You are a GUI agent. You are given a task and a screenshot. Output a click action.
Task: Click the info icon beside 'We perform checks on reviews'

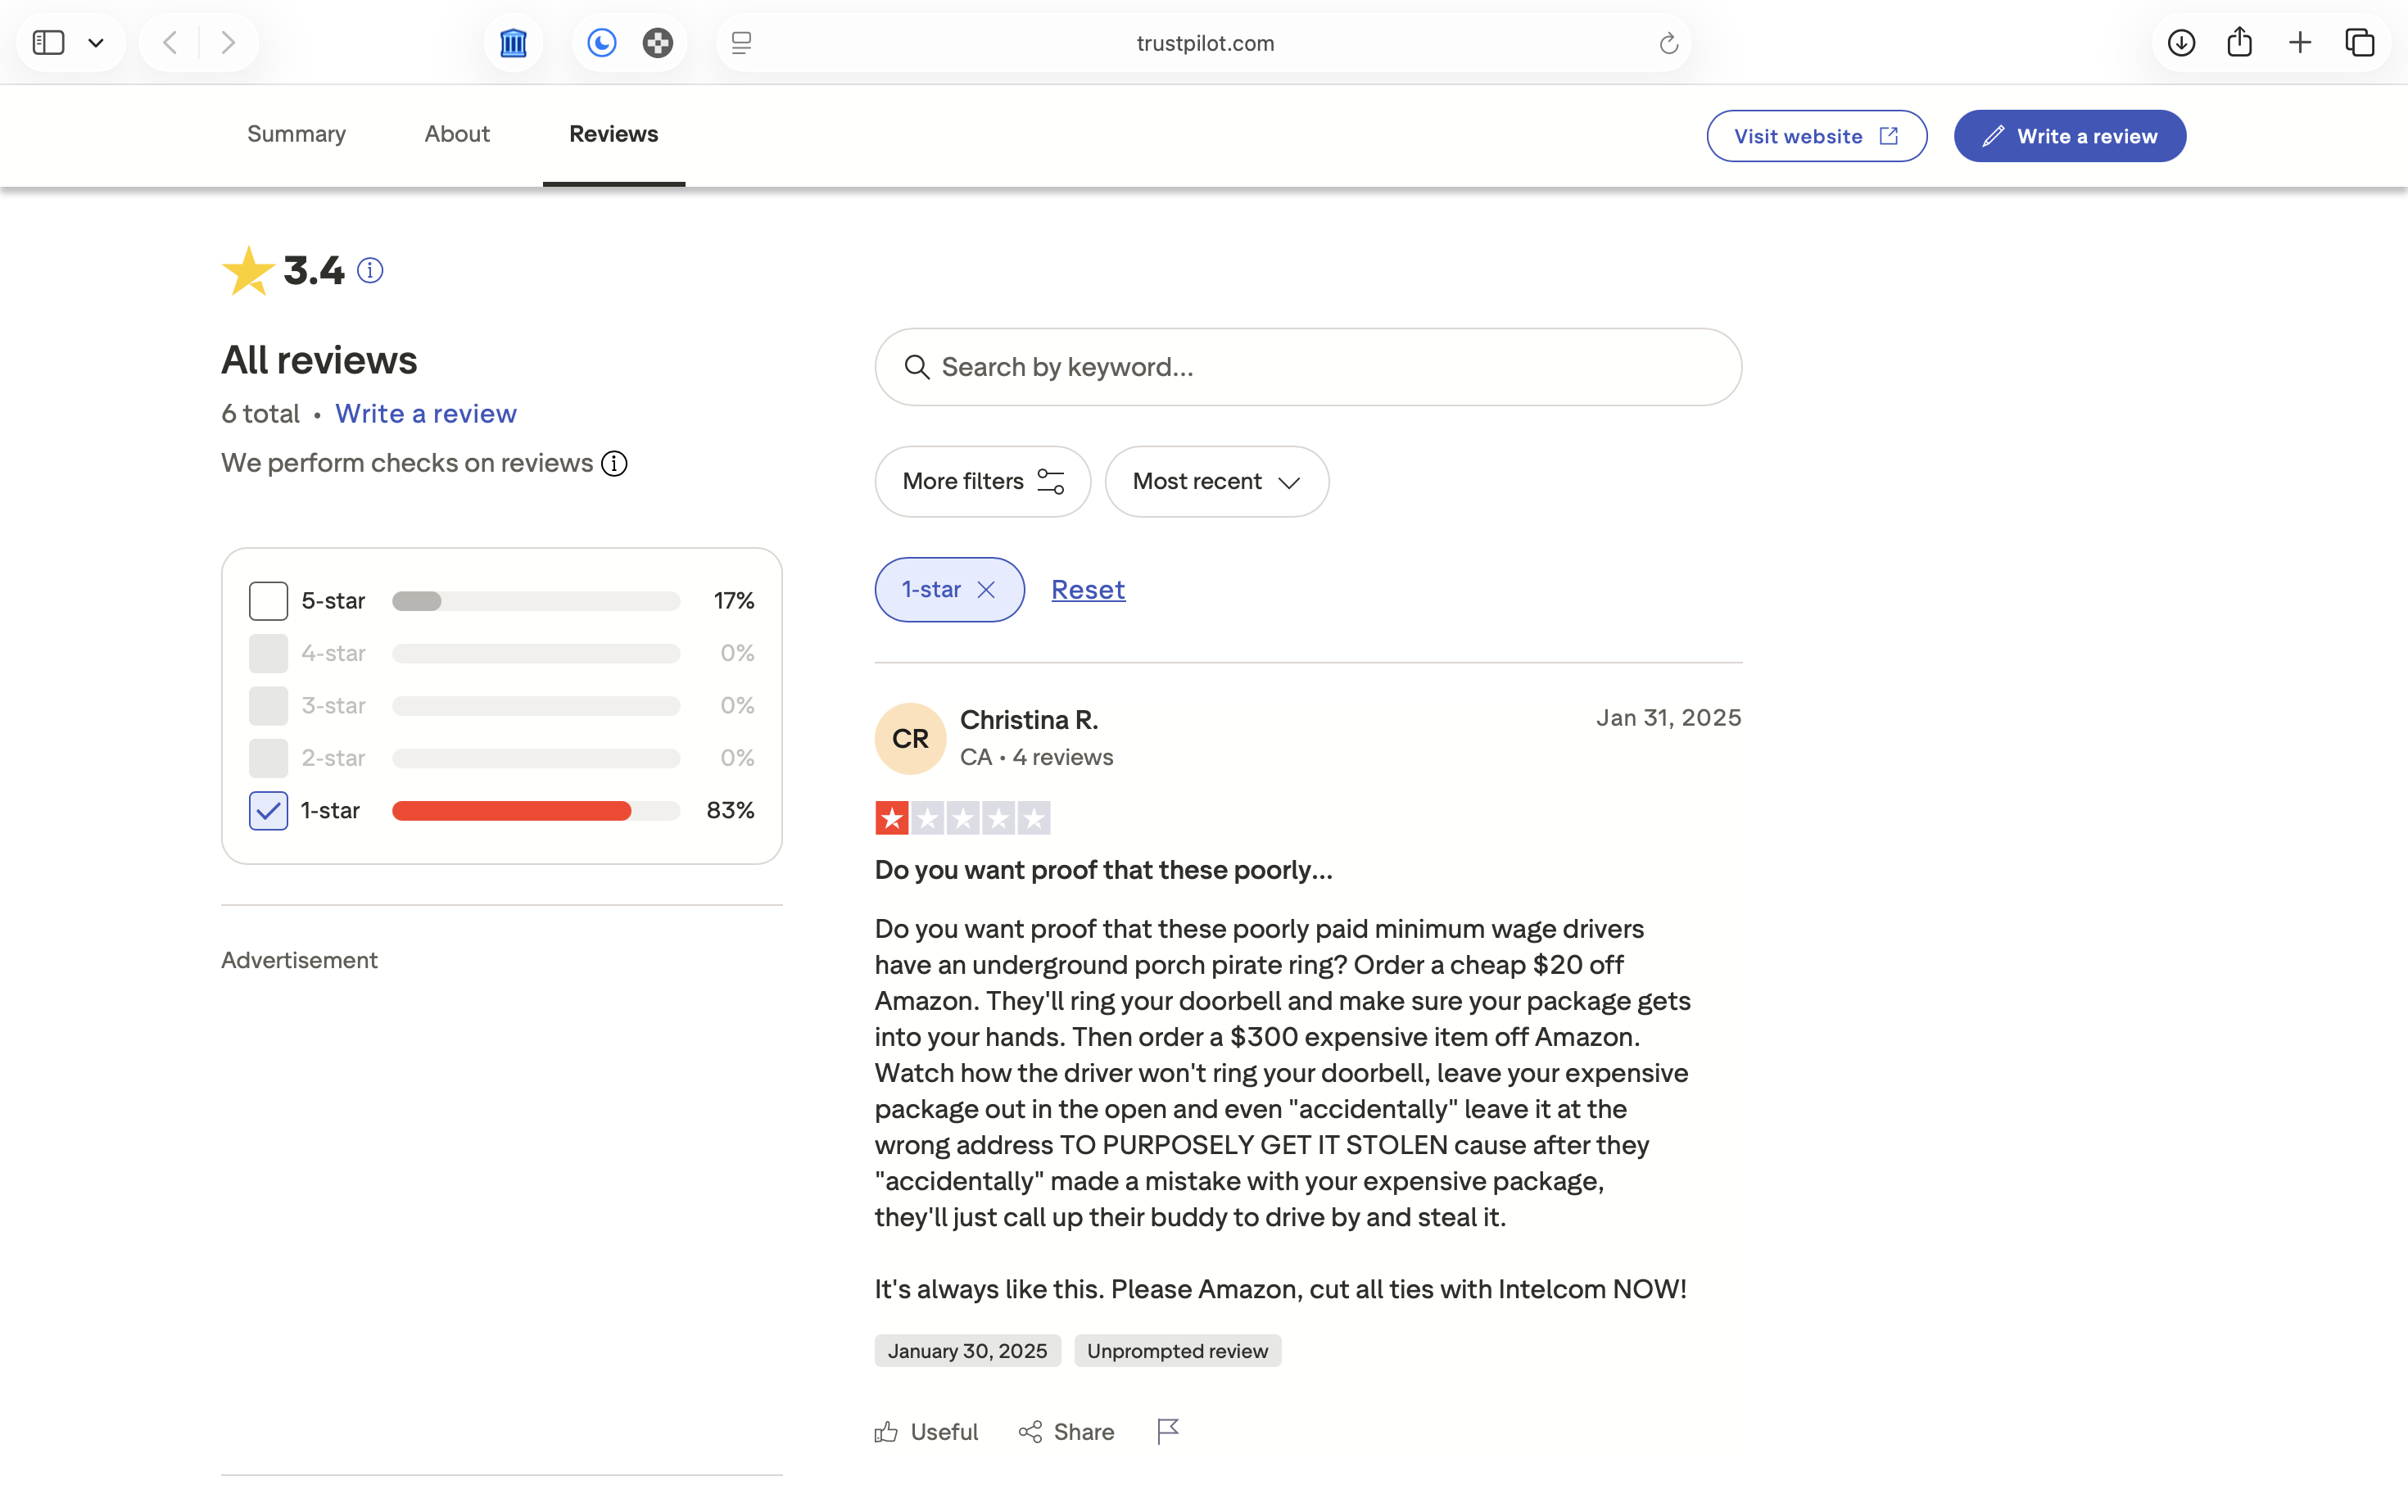(614, 463)
